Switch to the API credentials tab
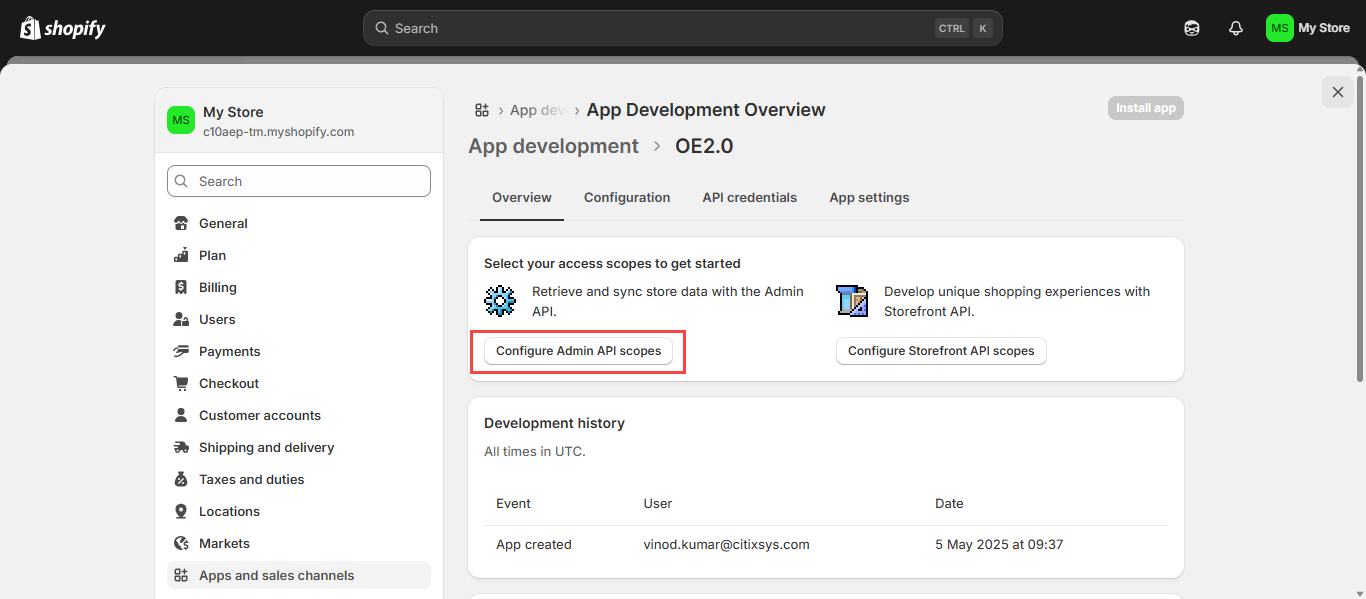Viewport: 1366px width, 599px height. pos(749,197)
